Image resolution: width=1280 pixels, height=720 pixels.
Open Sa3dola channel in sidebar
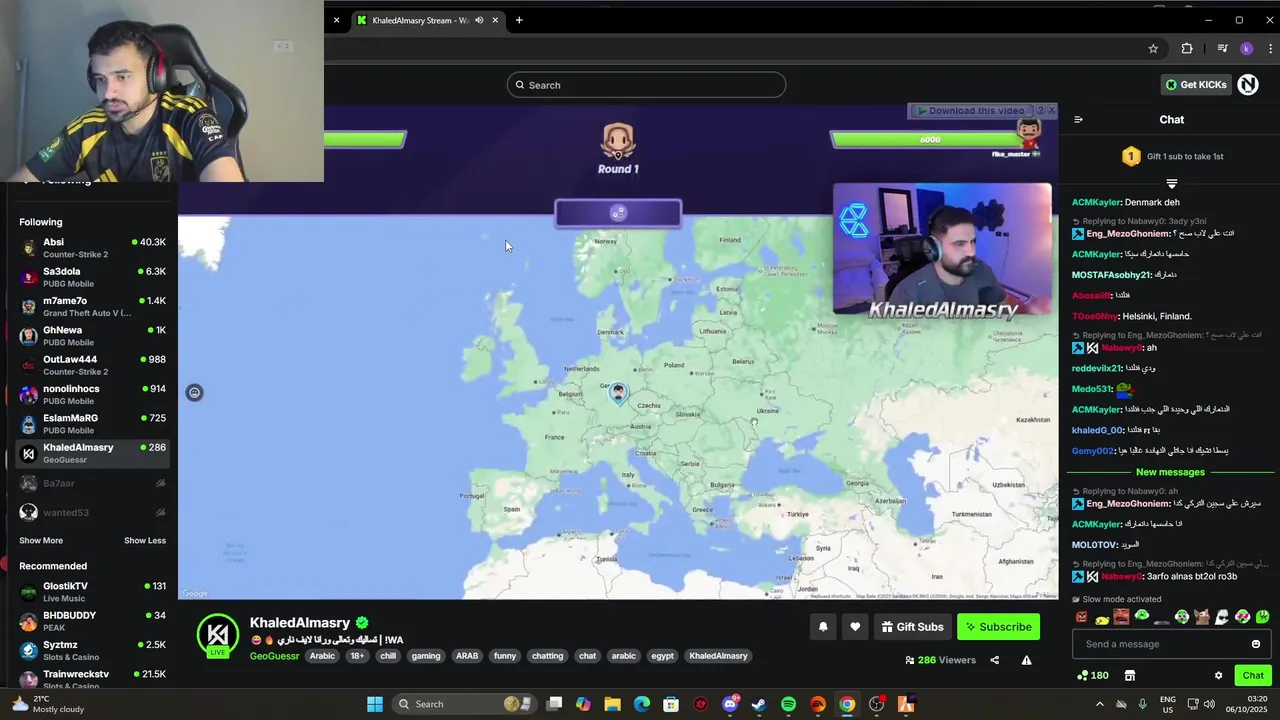92,277
